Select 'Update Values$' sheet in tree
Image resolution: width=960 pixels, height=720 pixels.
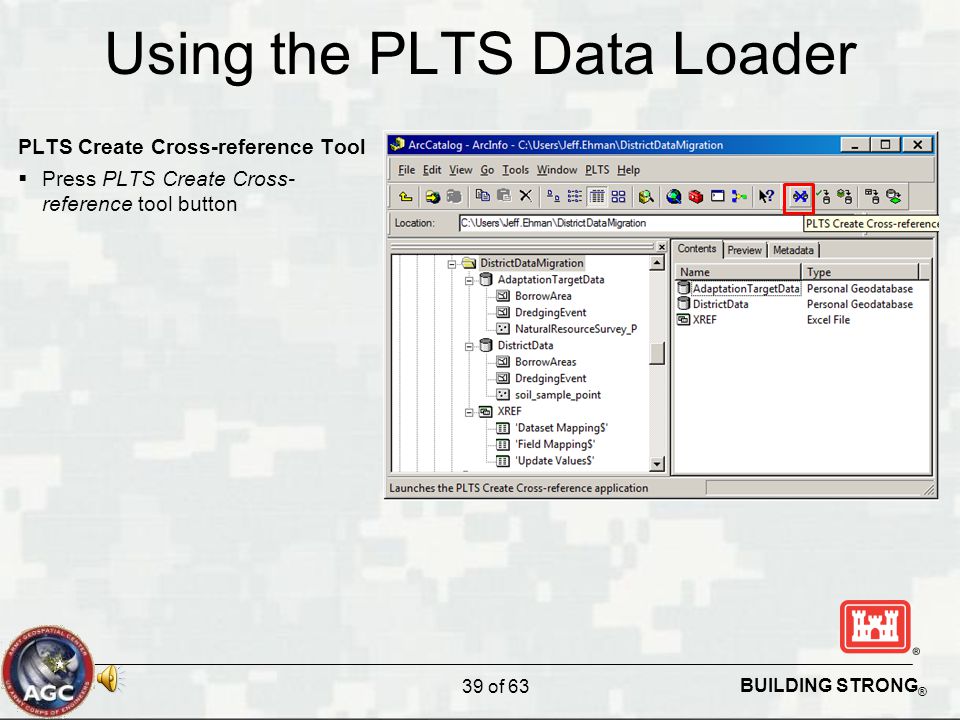click(x=555, y=462)
